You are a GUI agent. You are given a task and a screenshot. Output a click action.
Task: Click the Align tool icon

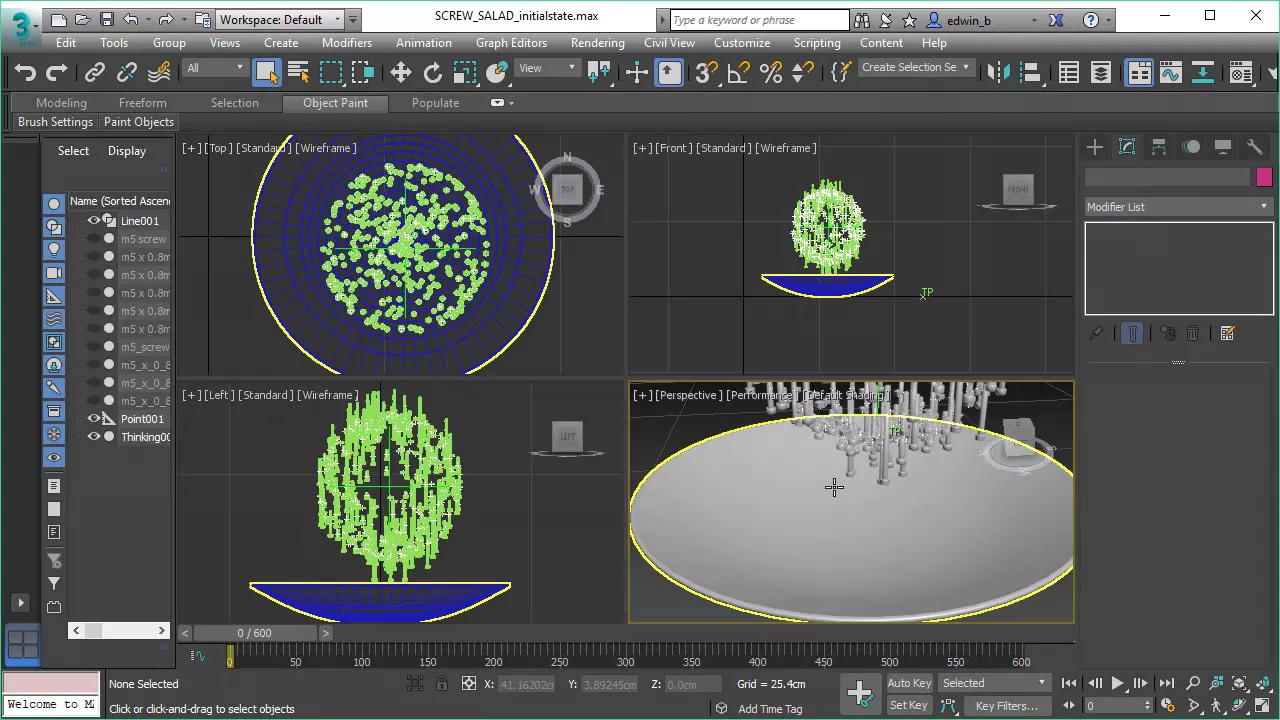click(1030, 72)
